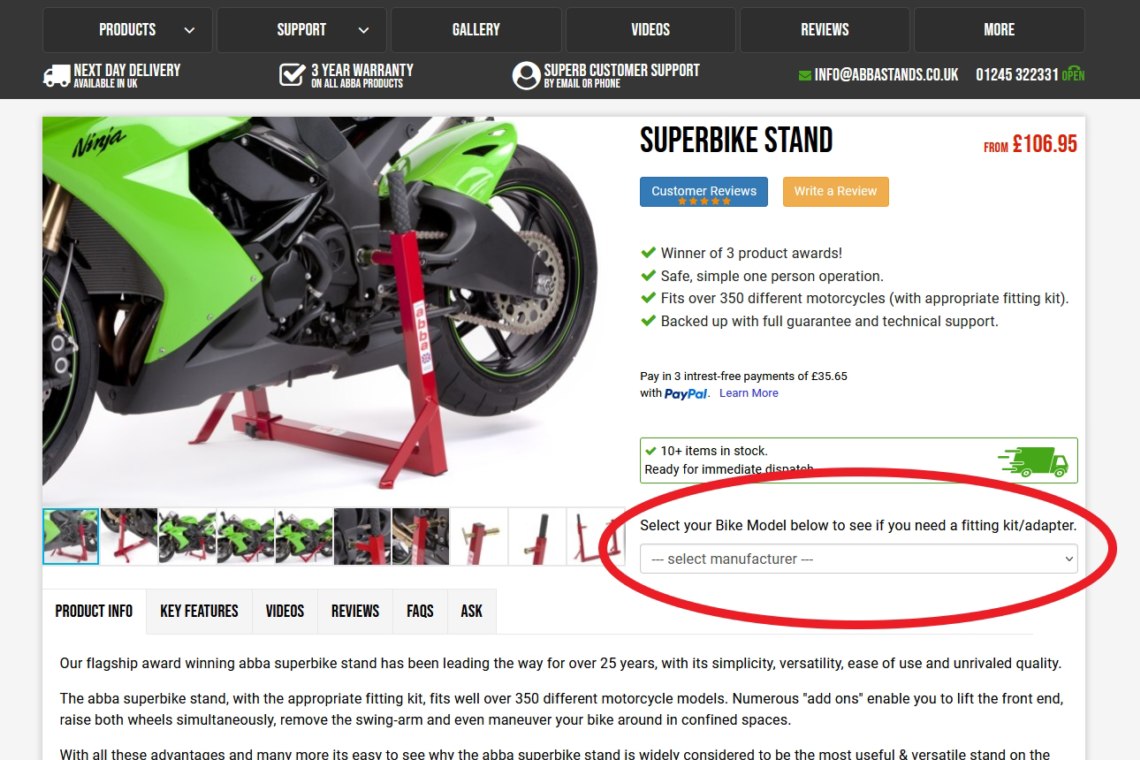
Task: Switch to the FAQs tab
Action: click(x=420, y=611)
